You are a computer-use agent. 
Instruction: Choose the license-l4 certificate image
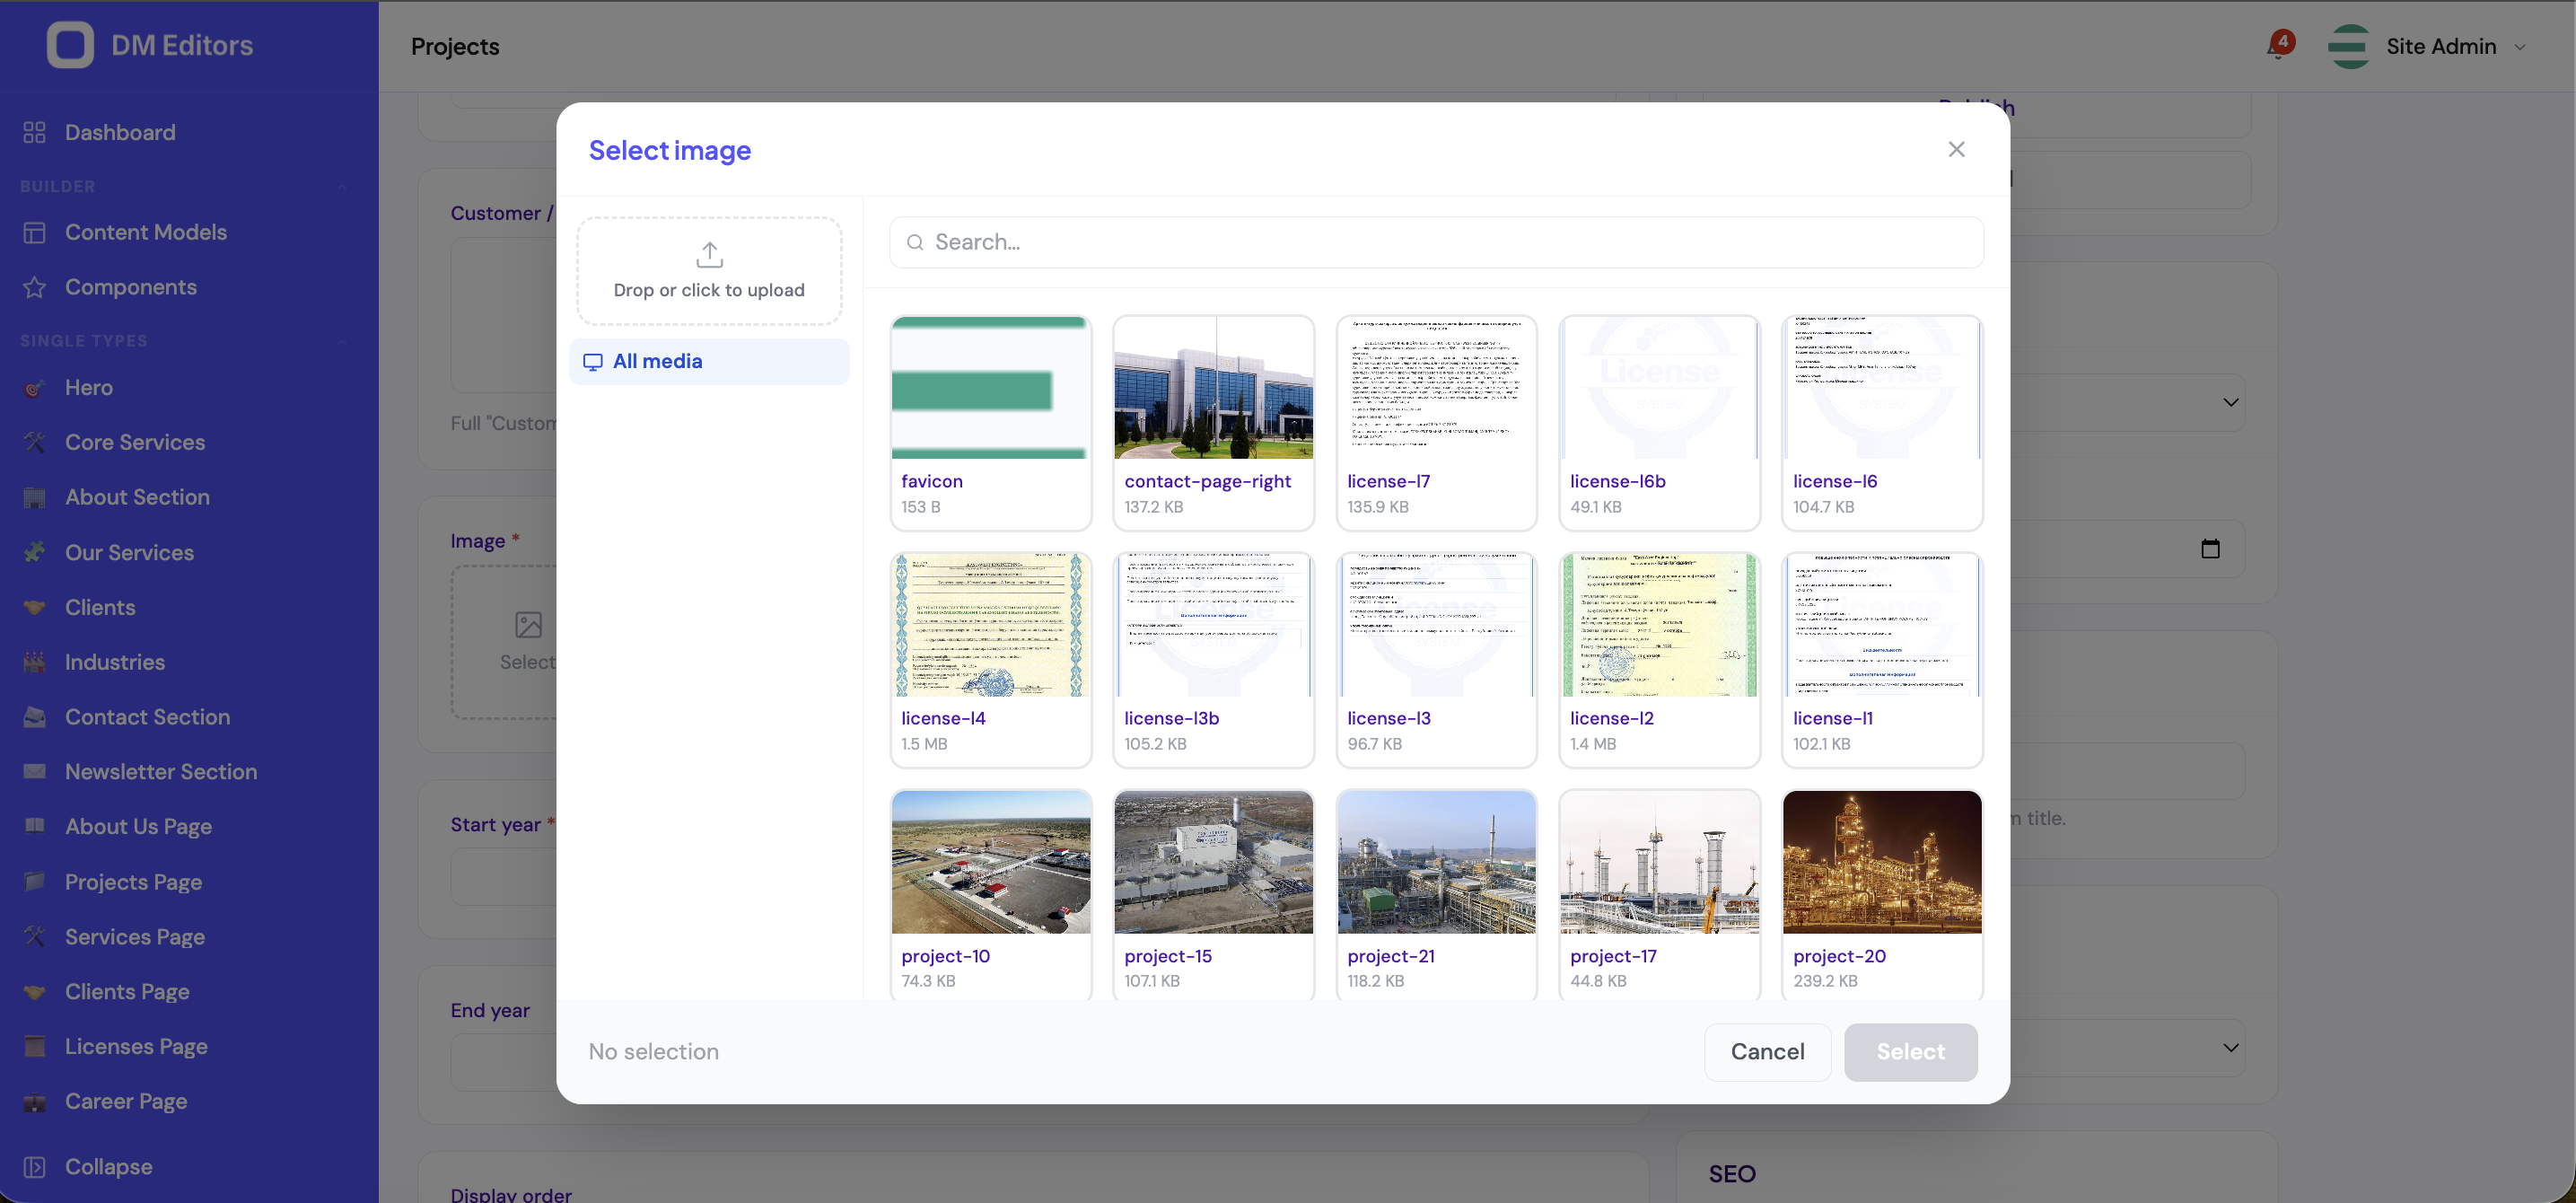click(x=990, y=625)
